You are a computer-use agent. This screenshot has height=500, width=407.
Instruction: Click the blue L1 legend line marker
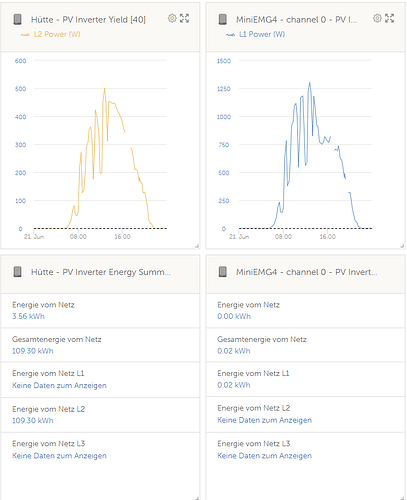[x=230, y=35]
